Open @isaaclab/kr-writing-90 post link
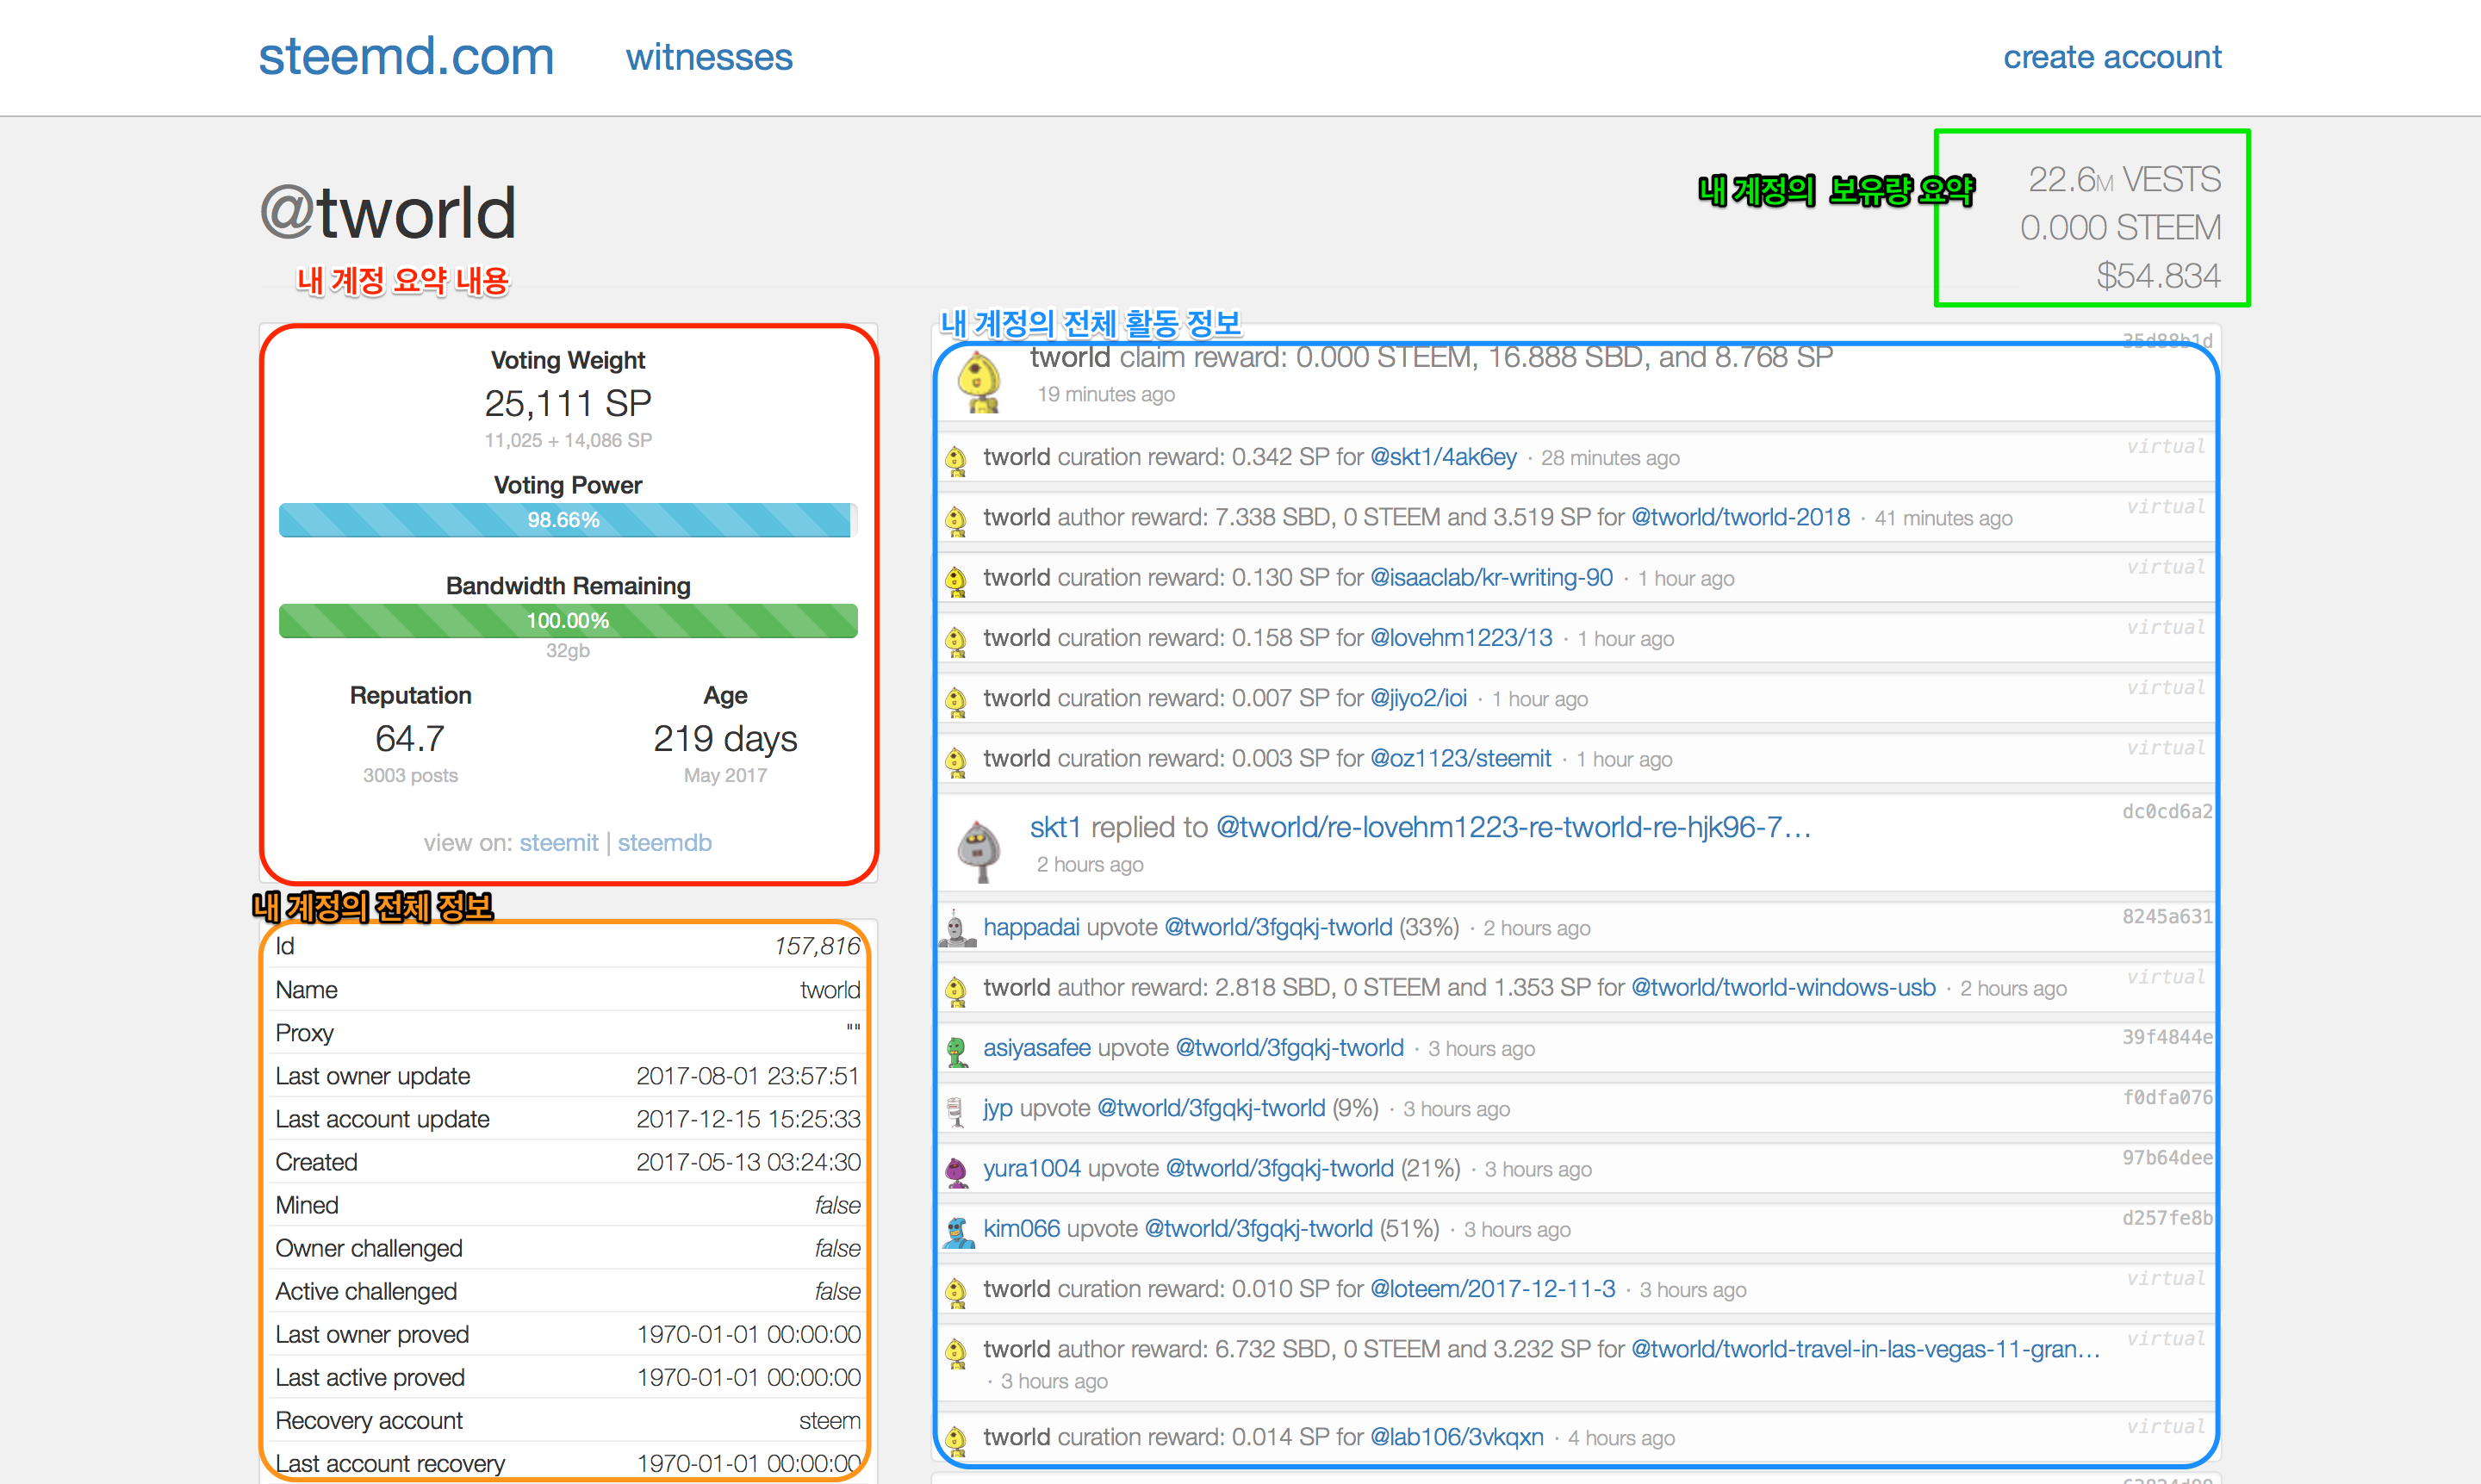The height and width of the screenshot is (1484, 2481). coord(1491,577)
